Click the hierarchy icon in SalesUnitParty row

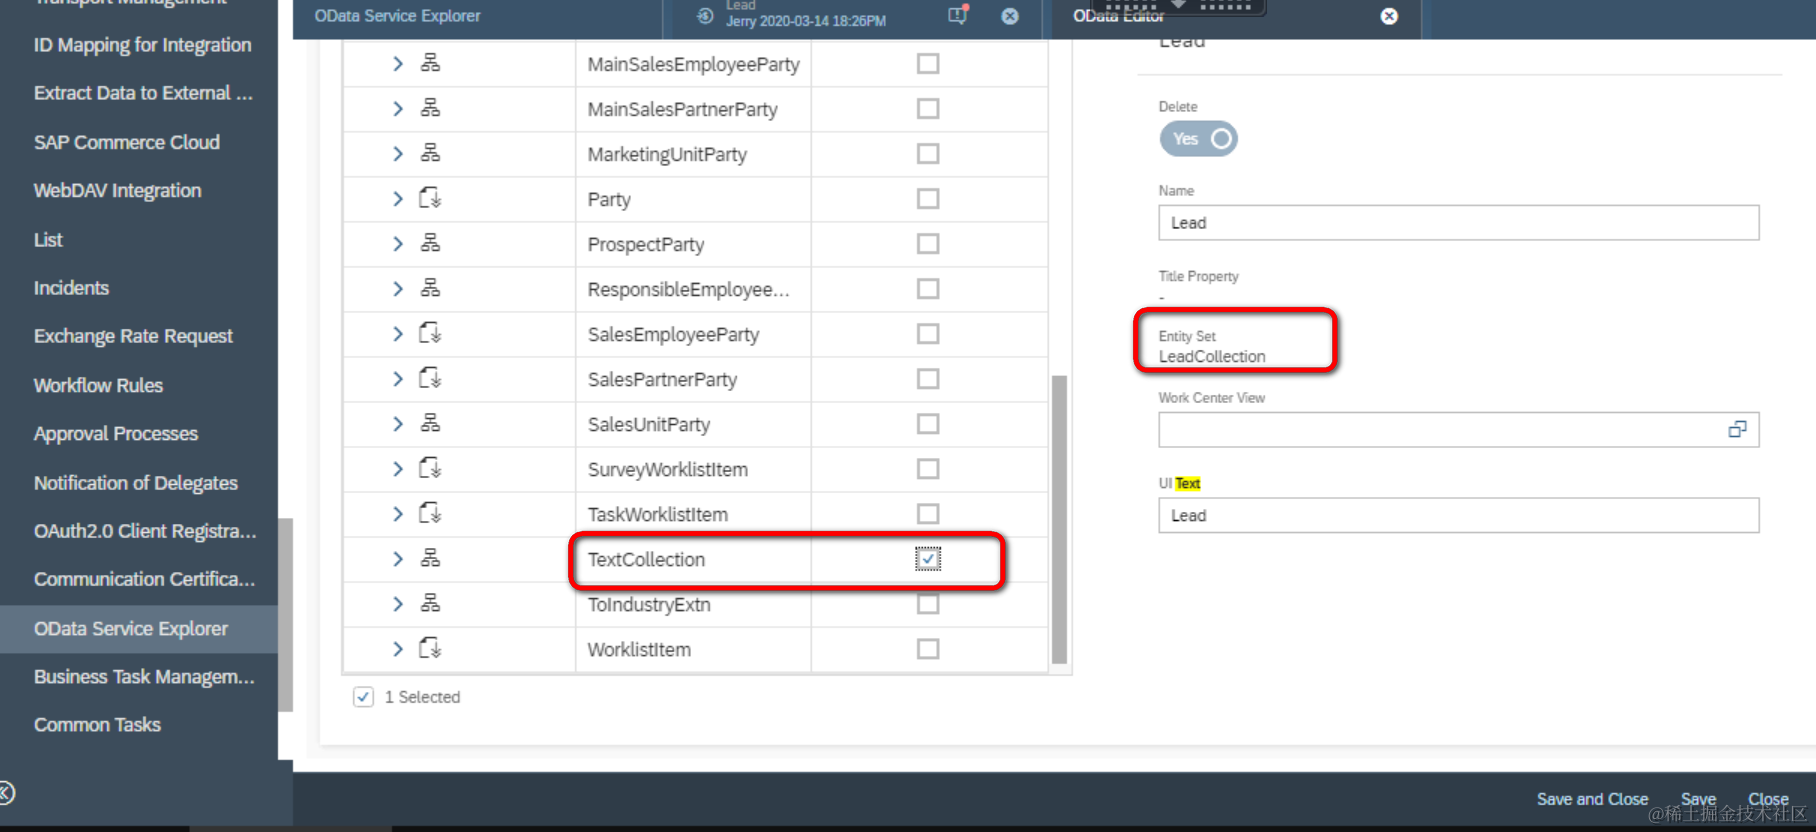tap(430, 423)
